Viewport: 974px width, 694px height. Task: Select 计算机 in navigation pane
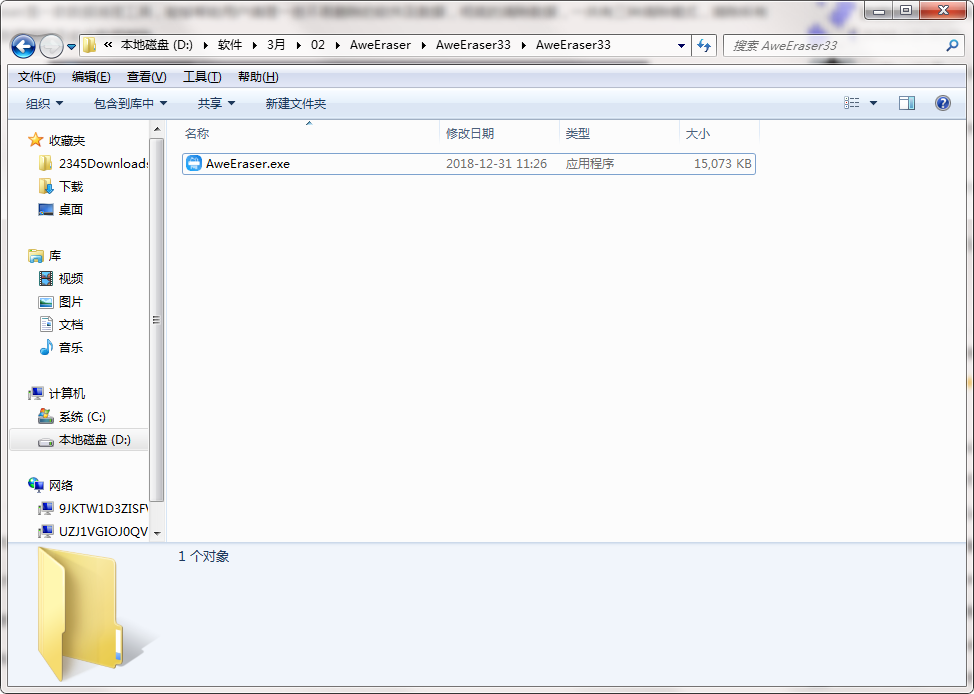coord(67,394)
